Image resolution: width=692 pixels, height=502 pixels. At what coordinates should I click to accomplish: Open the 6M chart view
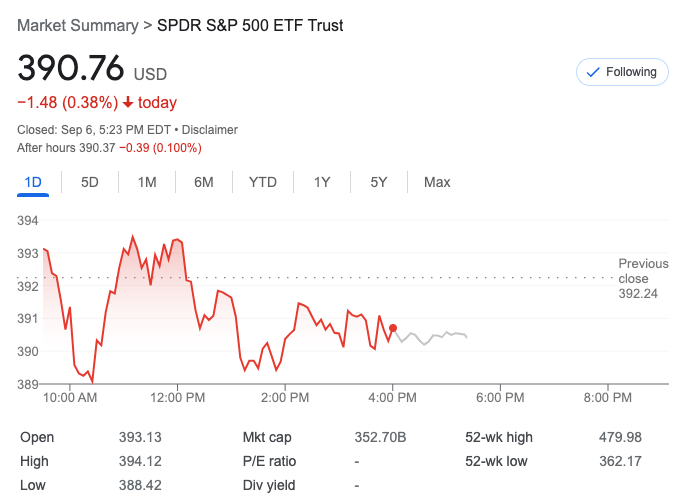pyautogui.click(x=204, y=182)
